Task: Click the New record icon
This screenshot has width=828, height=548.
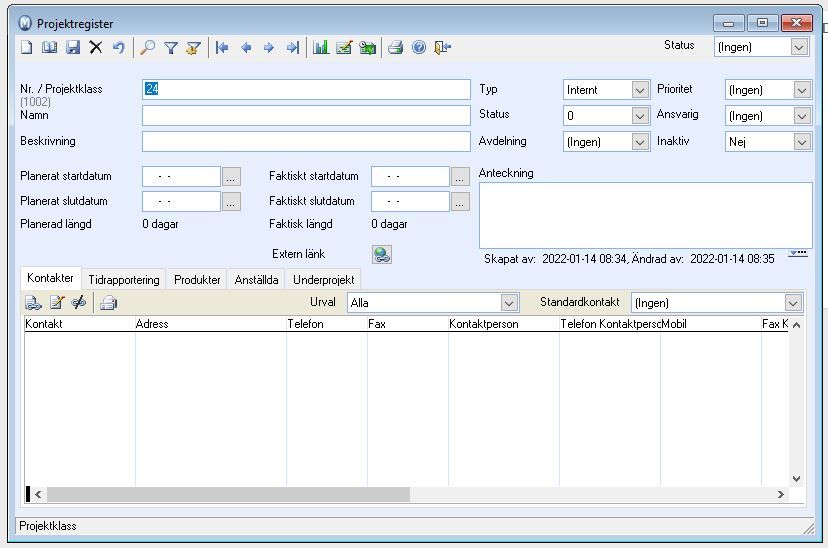Action: (26, 48)
